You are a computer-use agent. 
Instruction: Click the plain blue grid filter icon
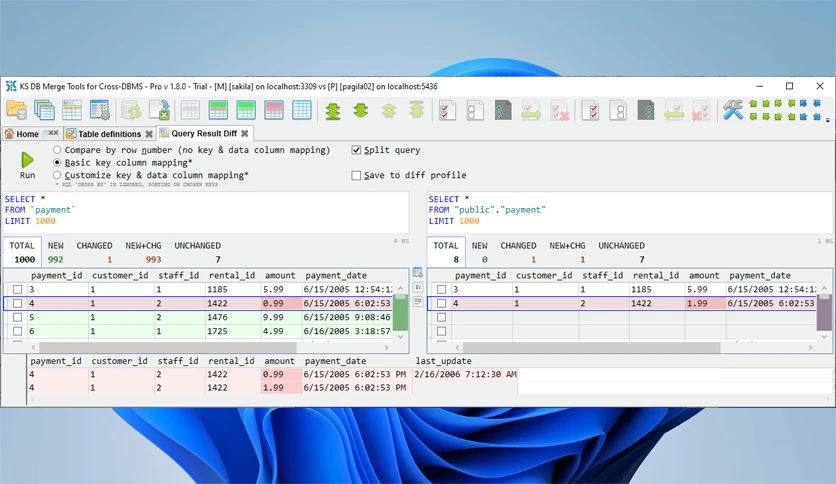[x=301, y=110]
